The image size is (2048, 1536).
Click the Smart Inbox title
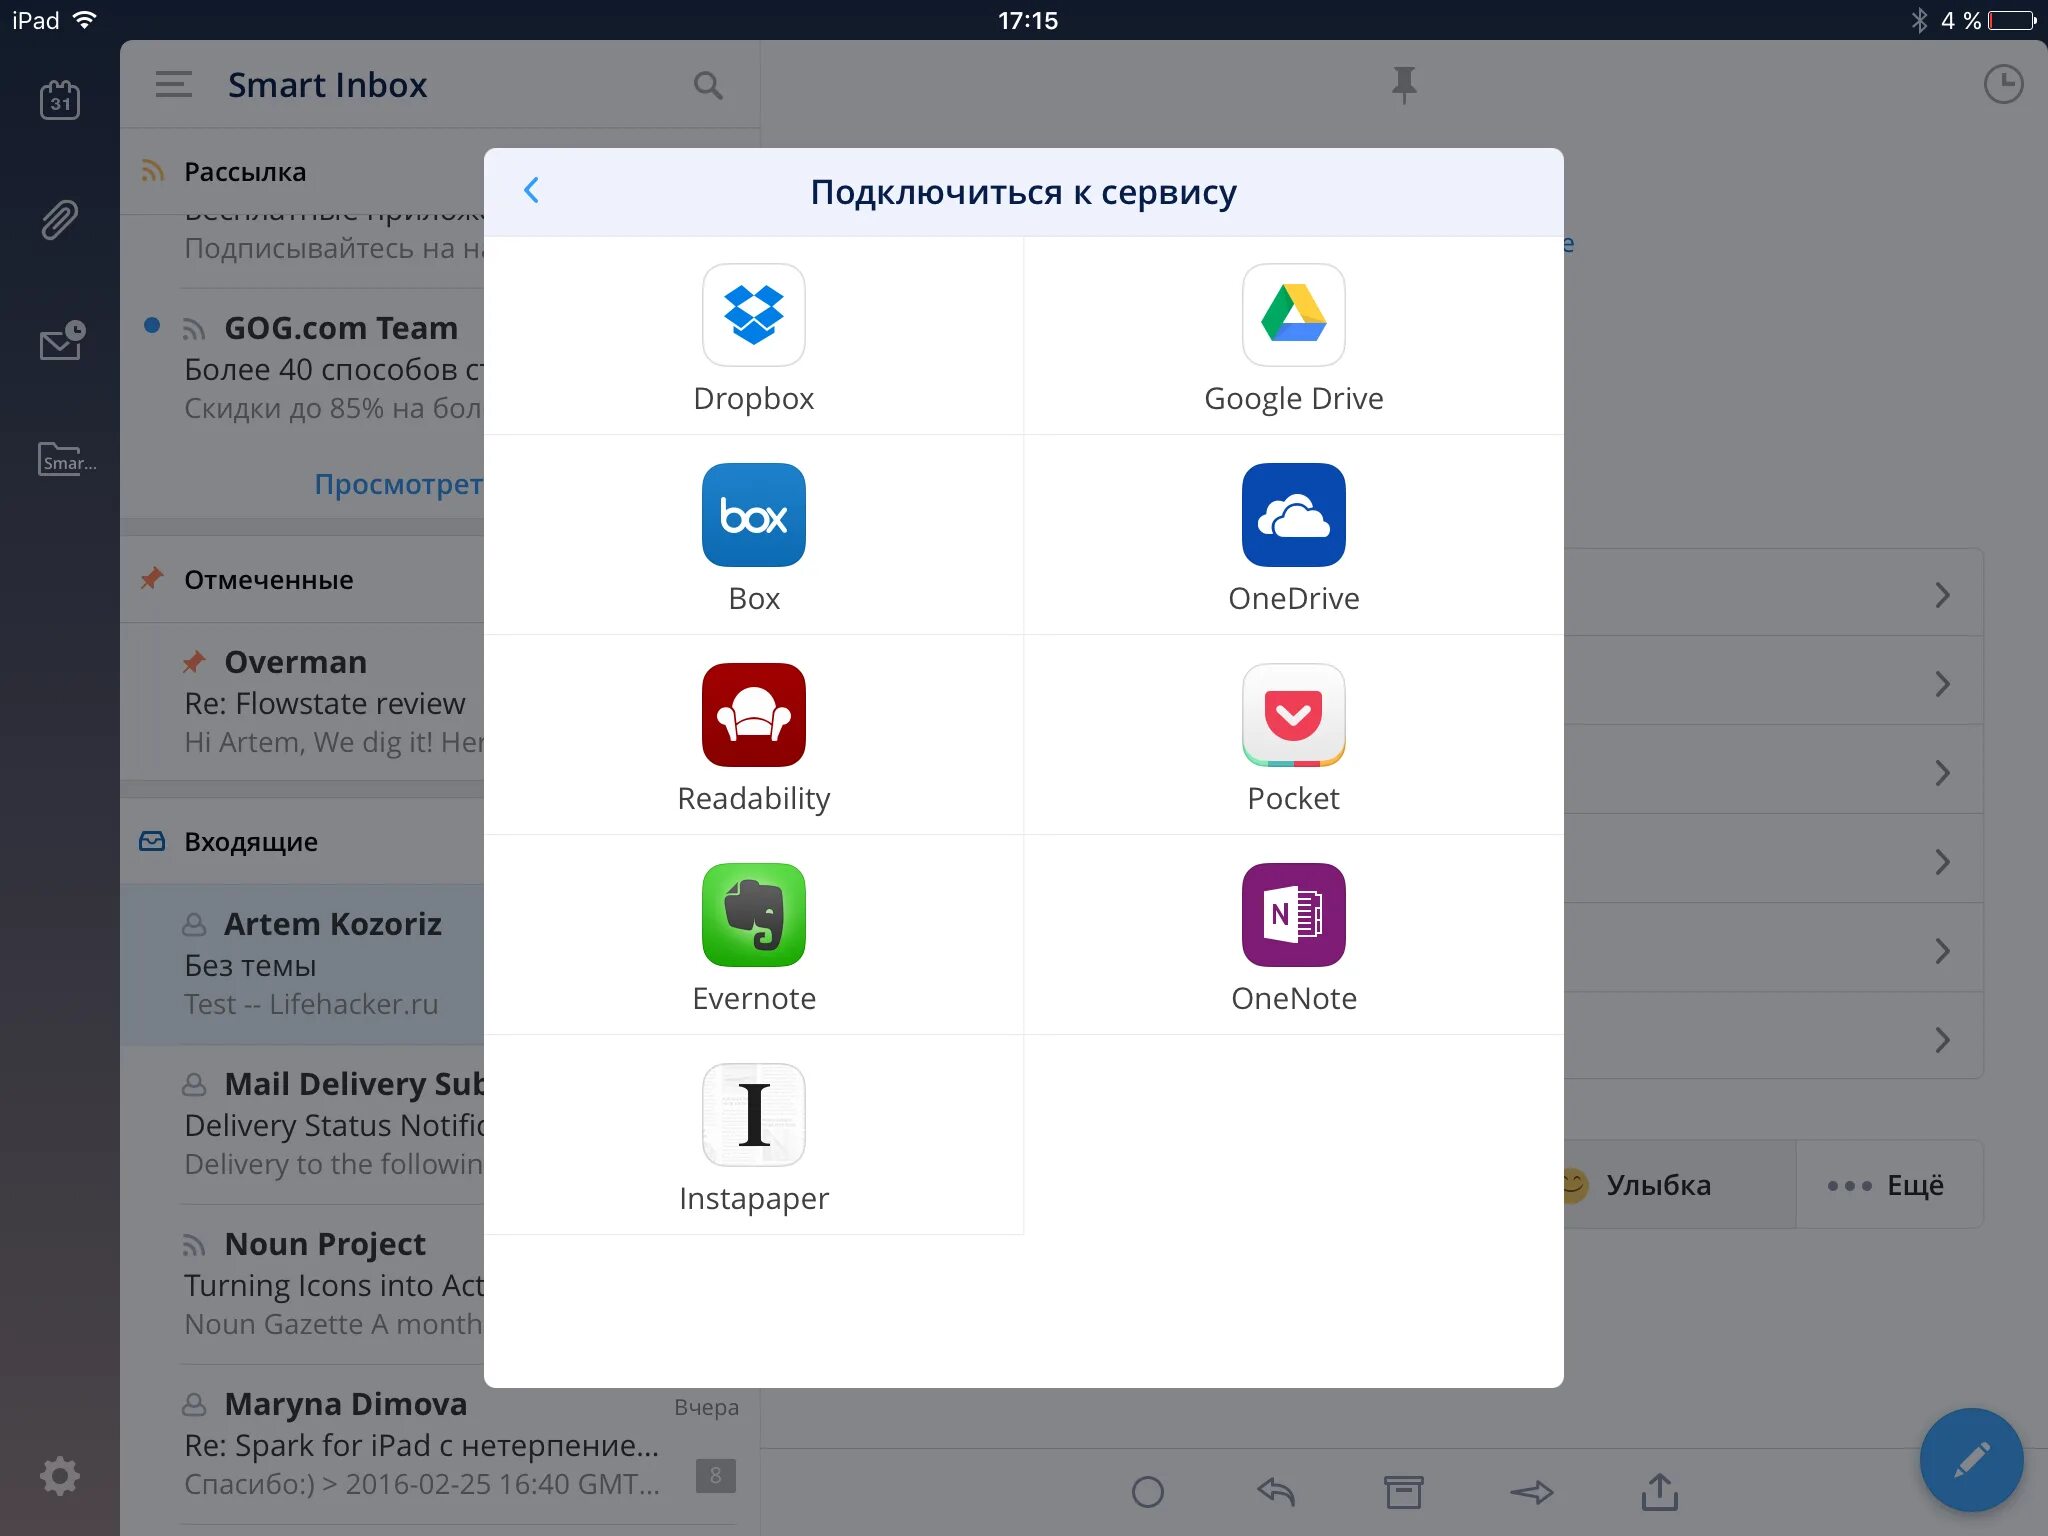[x=327, y=85]
